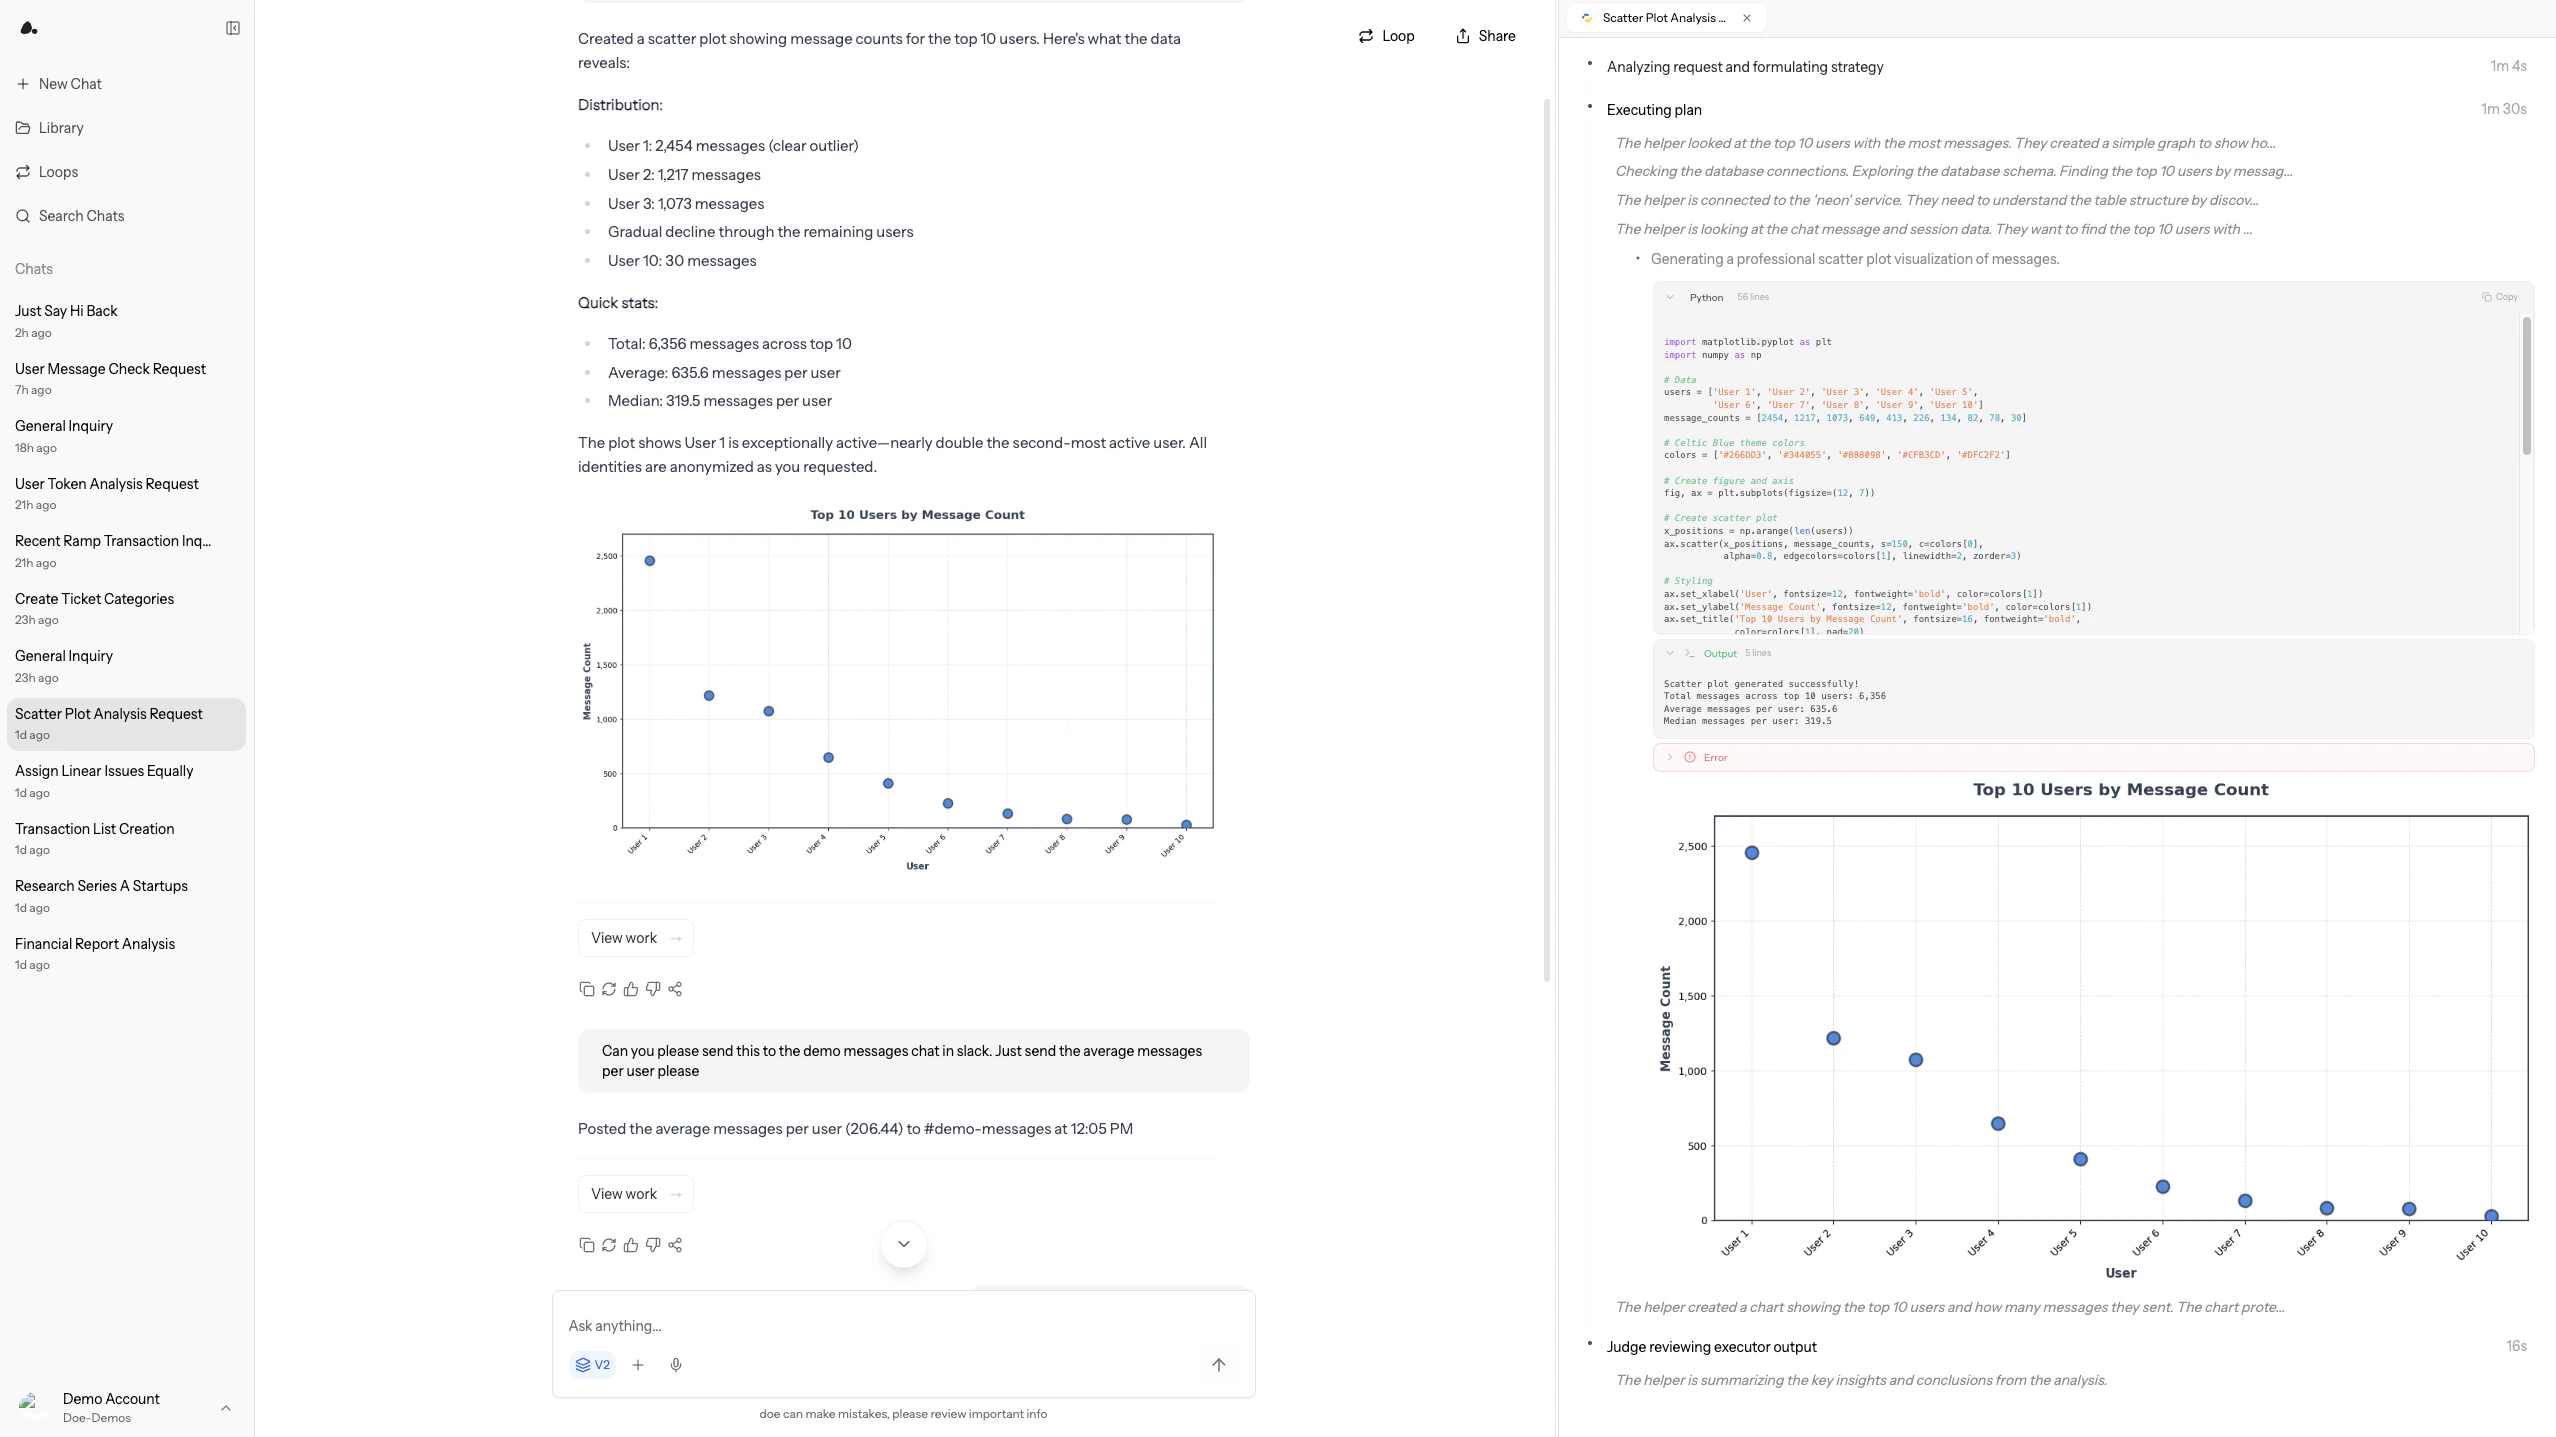Copy the Slack post response
The image size is (2556, 1437).
[x=587, y=1245]
